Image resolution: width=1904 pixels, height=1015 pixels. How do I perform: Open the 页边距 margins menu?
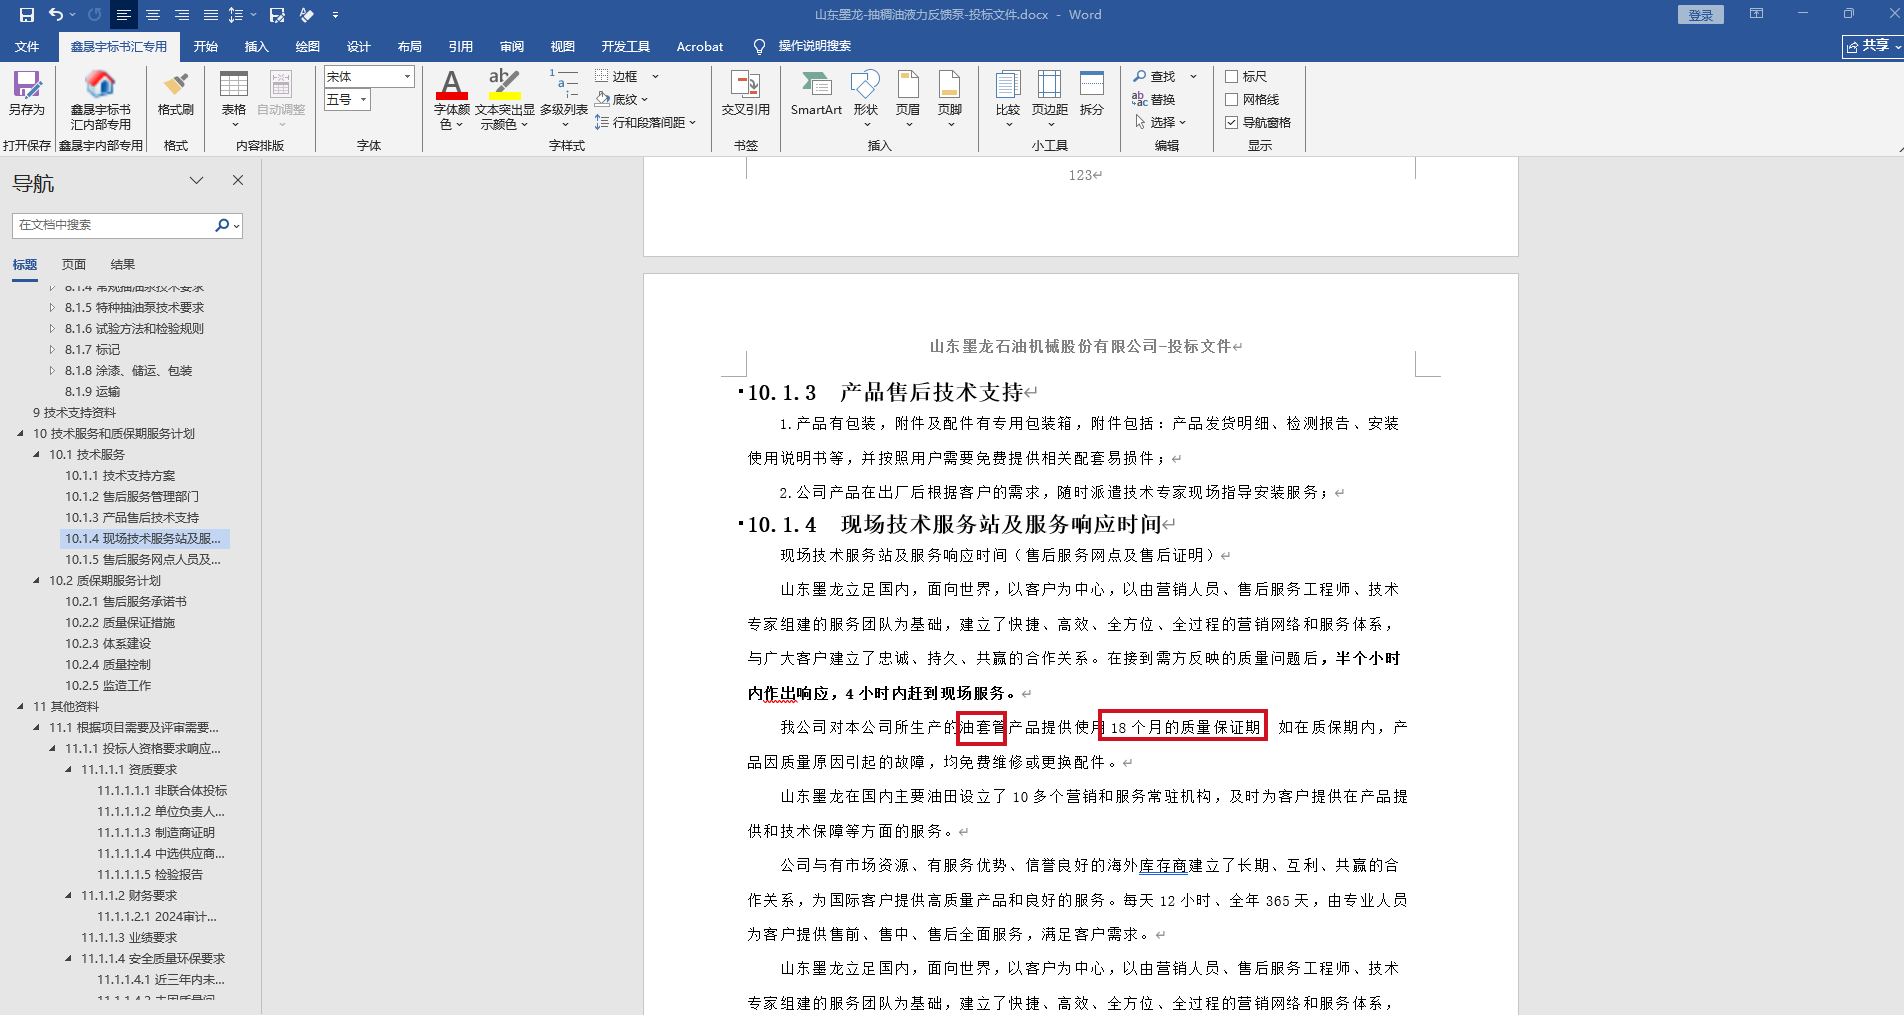click(x=1050, y=98)
